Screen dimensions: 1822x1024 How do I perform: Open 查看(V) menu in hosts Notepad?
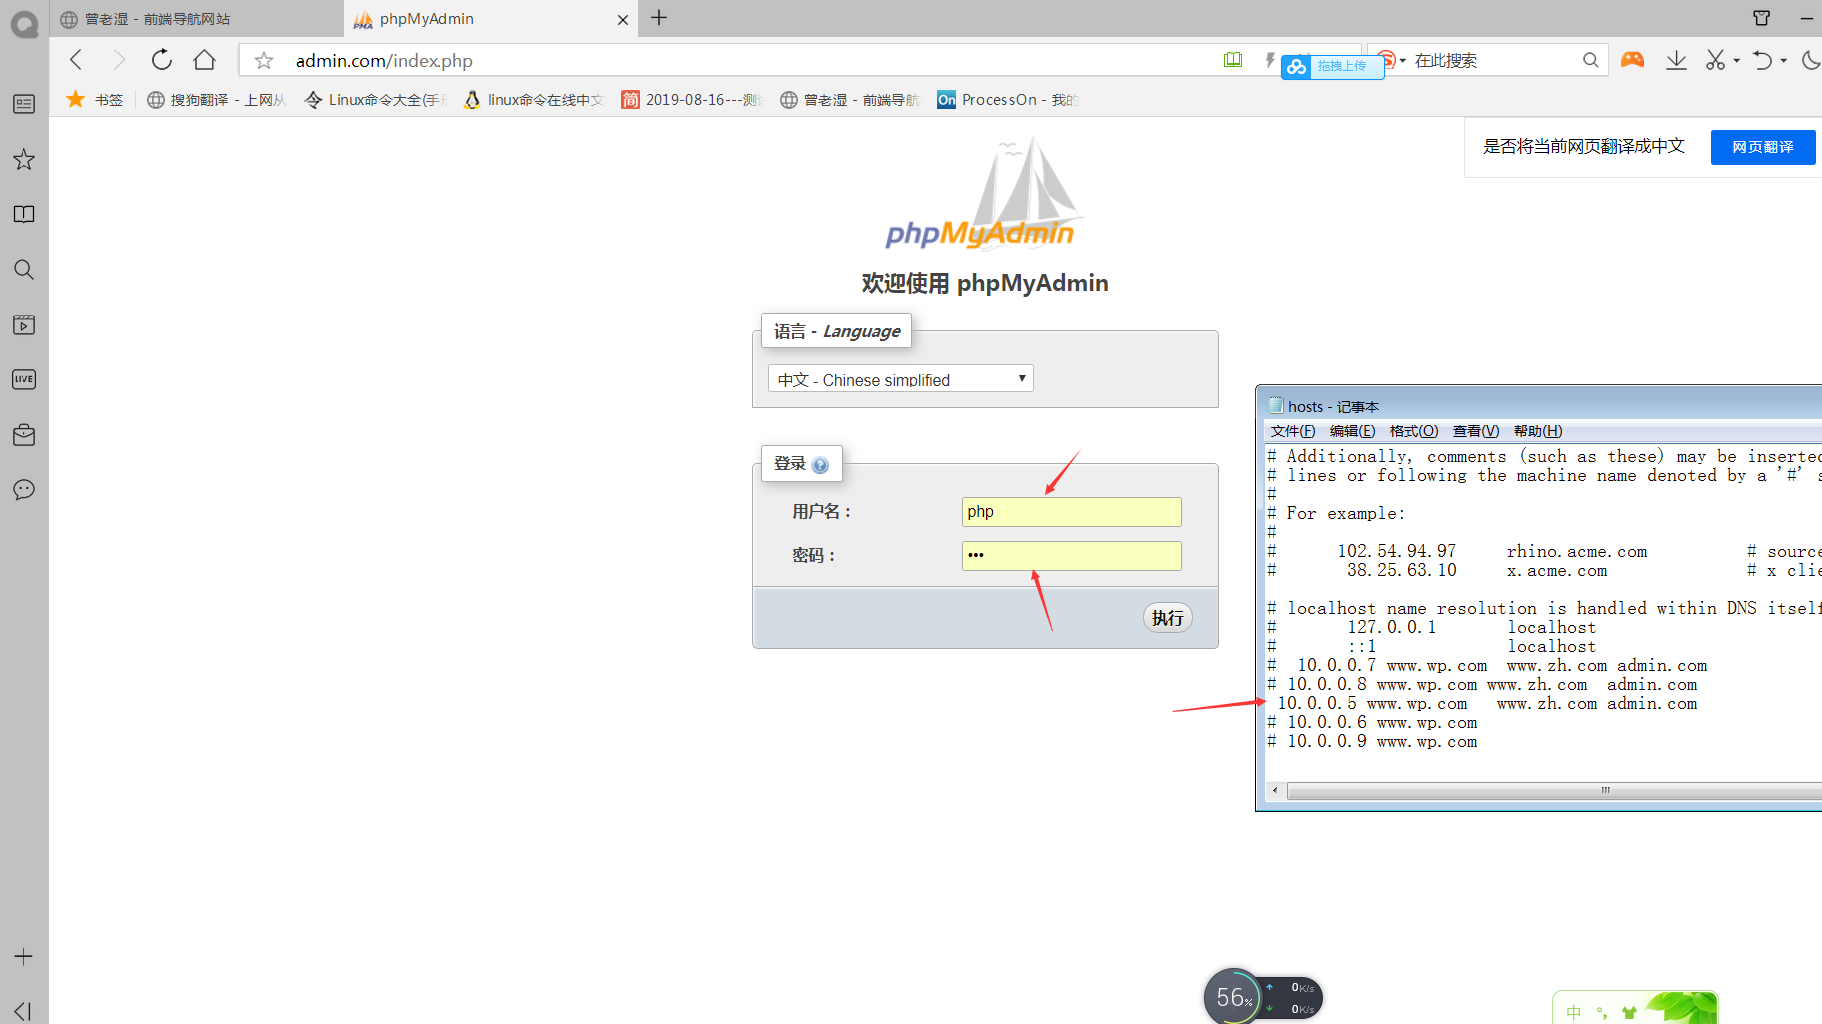(x=1476, y=431)
